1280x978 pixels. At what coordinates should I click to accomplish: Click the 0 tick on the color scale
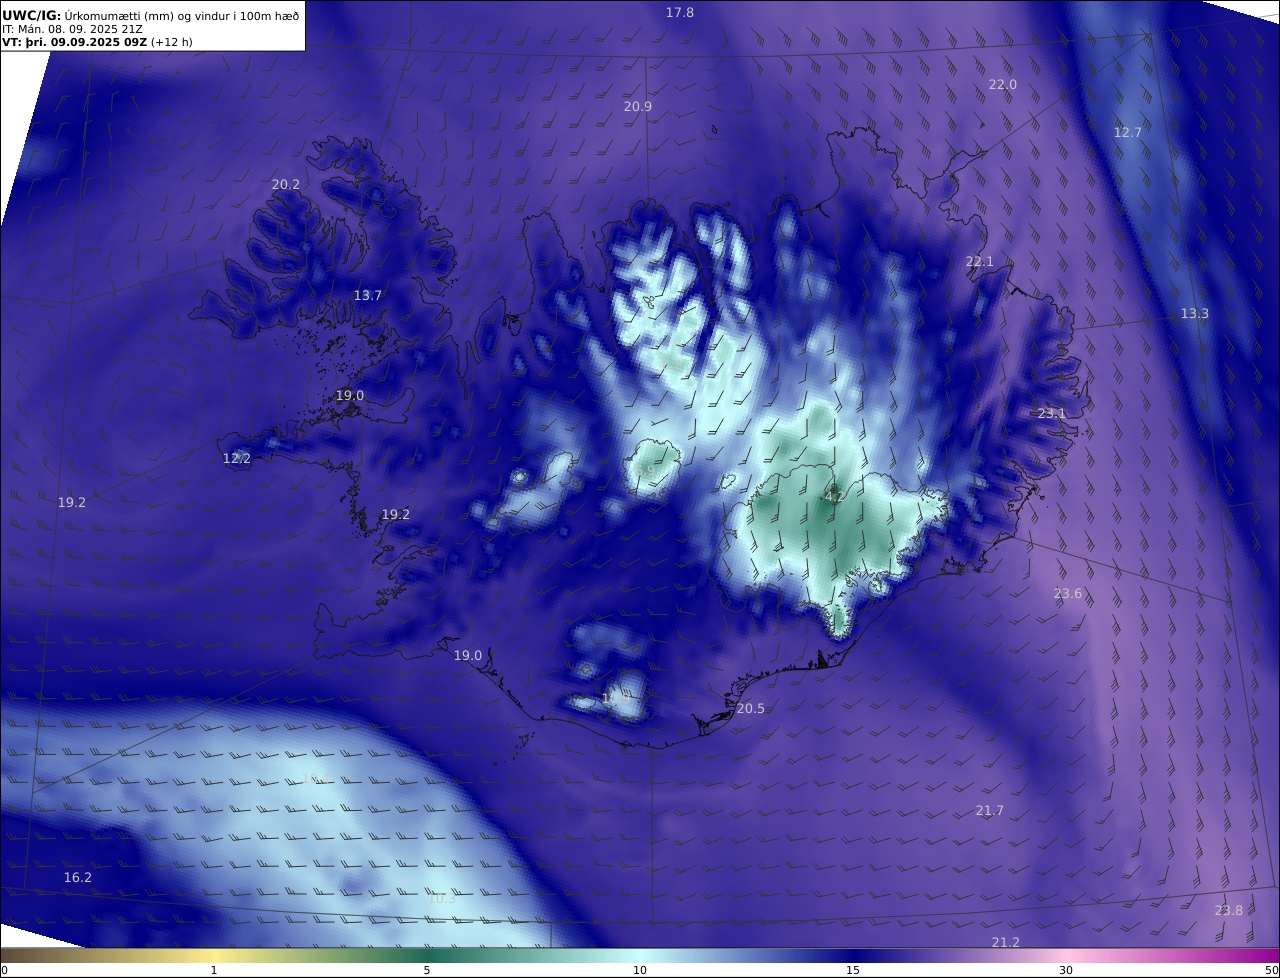click(4, 970)
